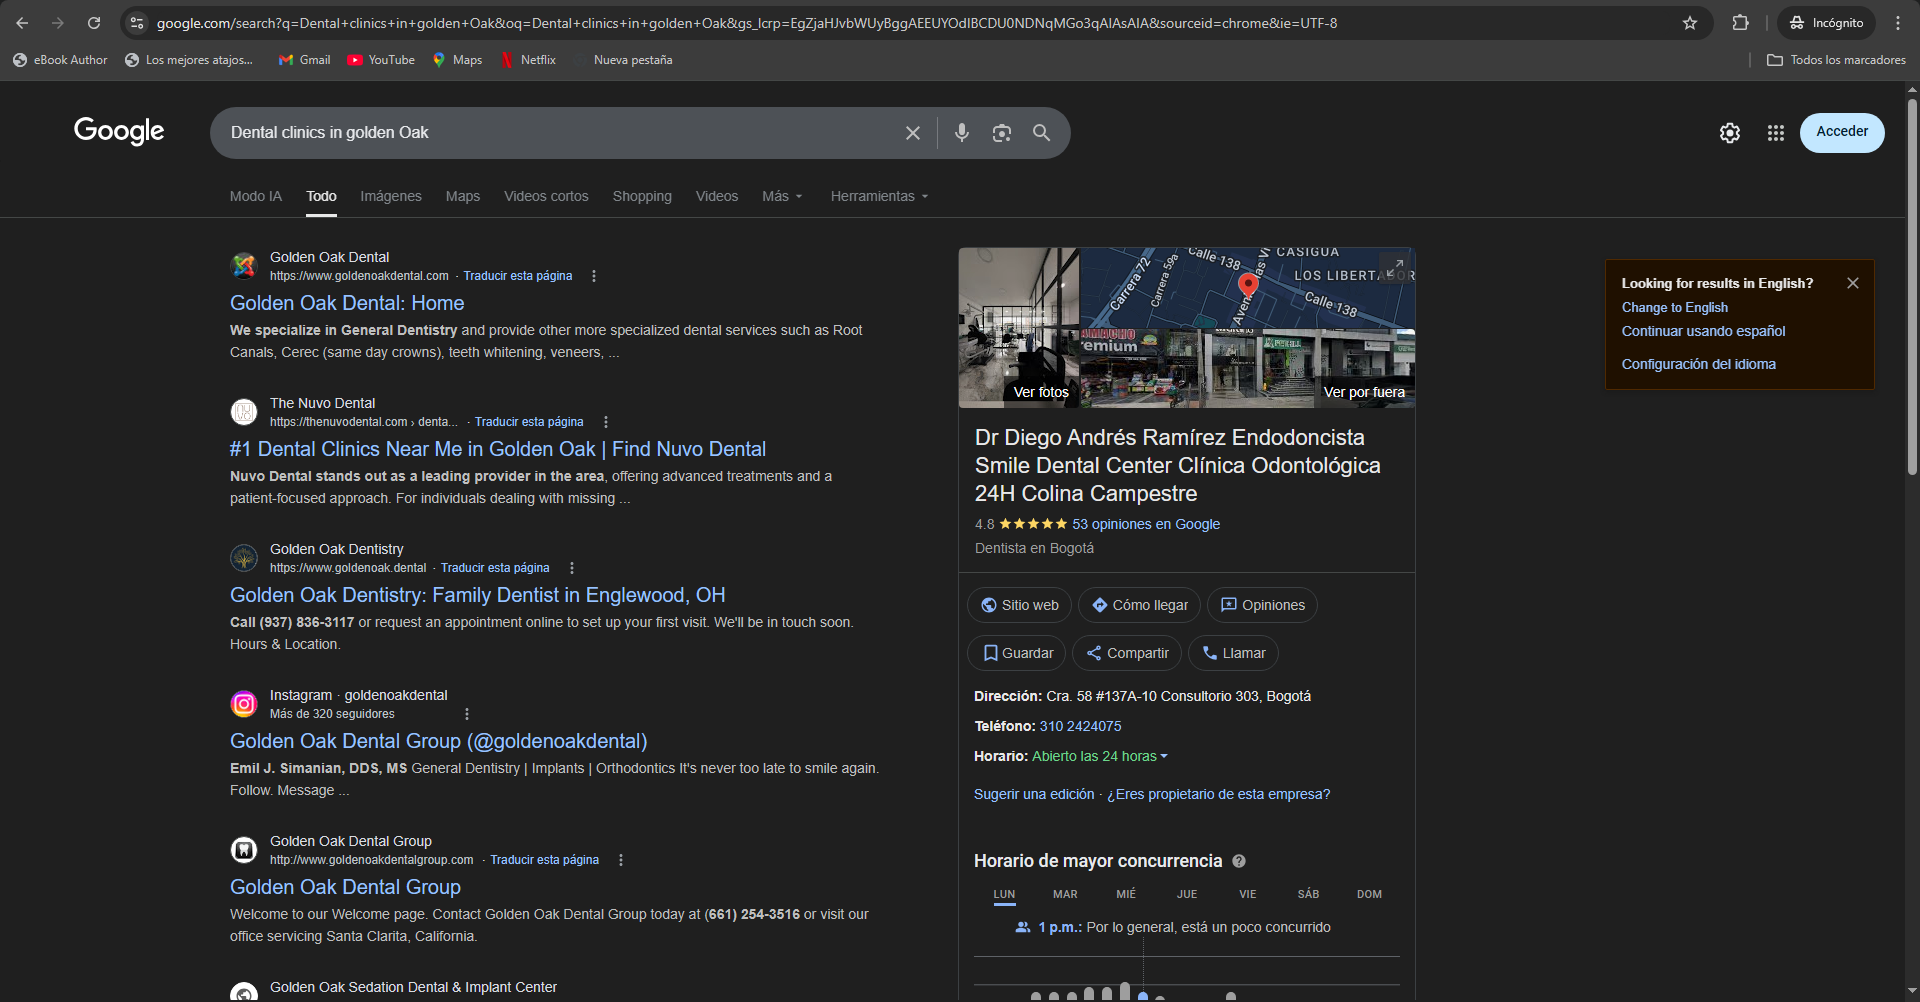This screenshot has width=1920, height=1002.
Task: Click the Cómo llegar directions button
Action: [x=1139, y=605]
